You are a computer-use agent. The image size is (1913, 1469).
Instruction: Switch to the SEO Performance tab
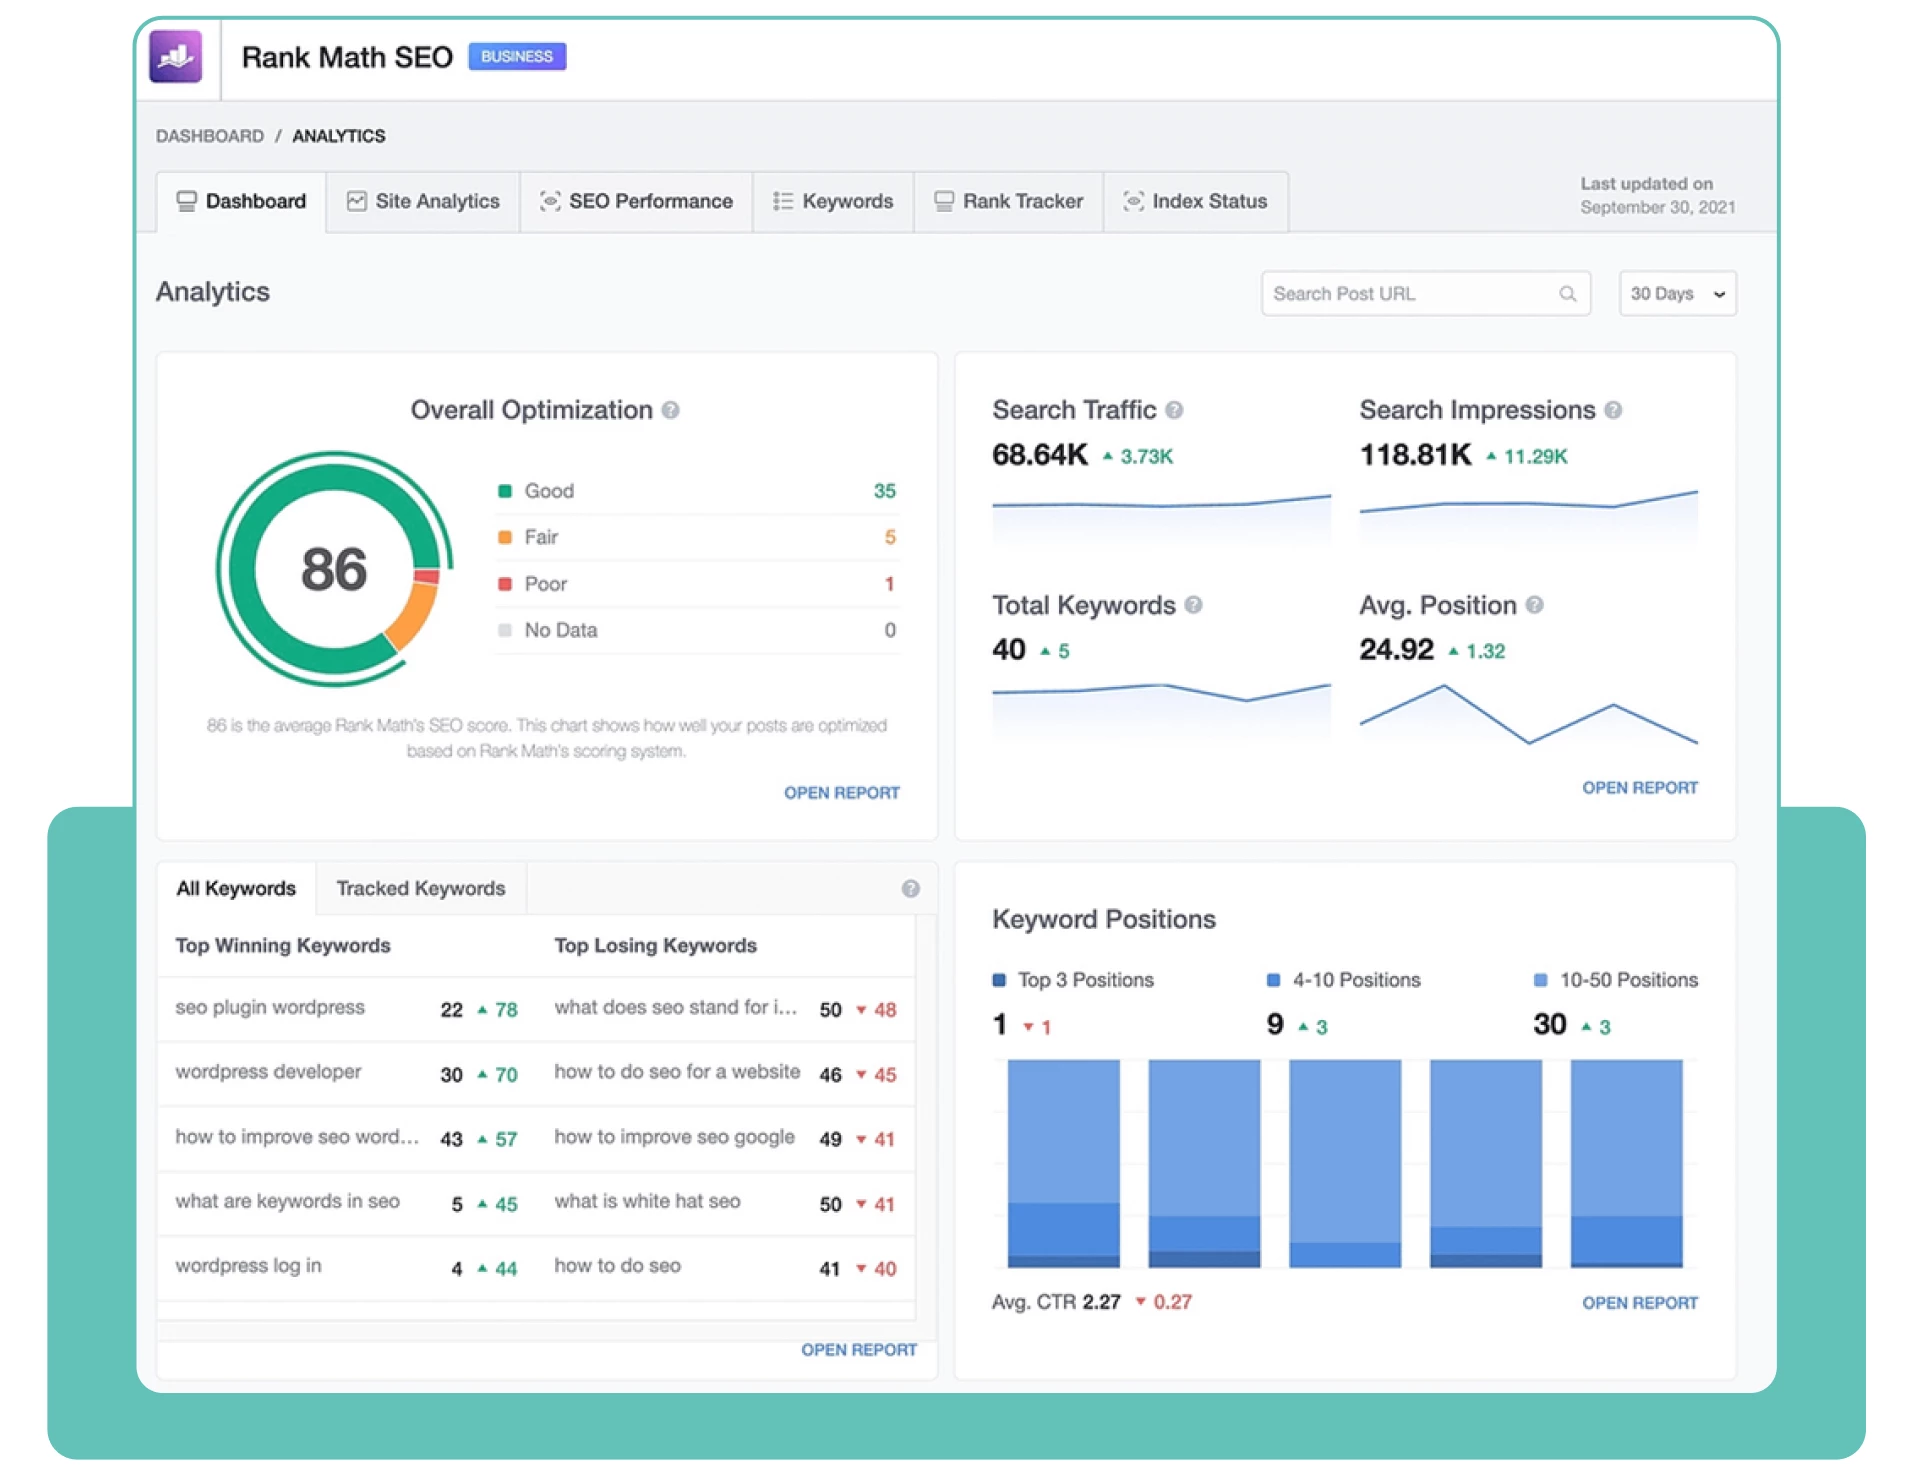click(x=636, y=201)
